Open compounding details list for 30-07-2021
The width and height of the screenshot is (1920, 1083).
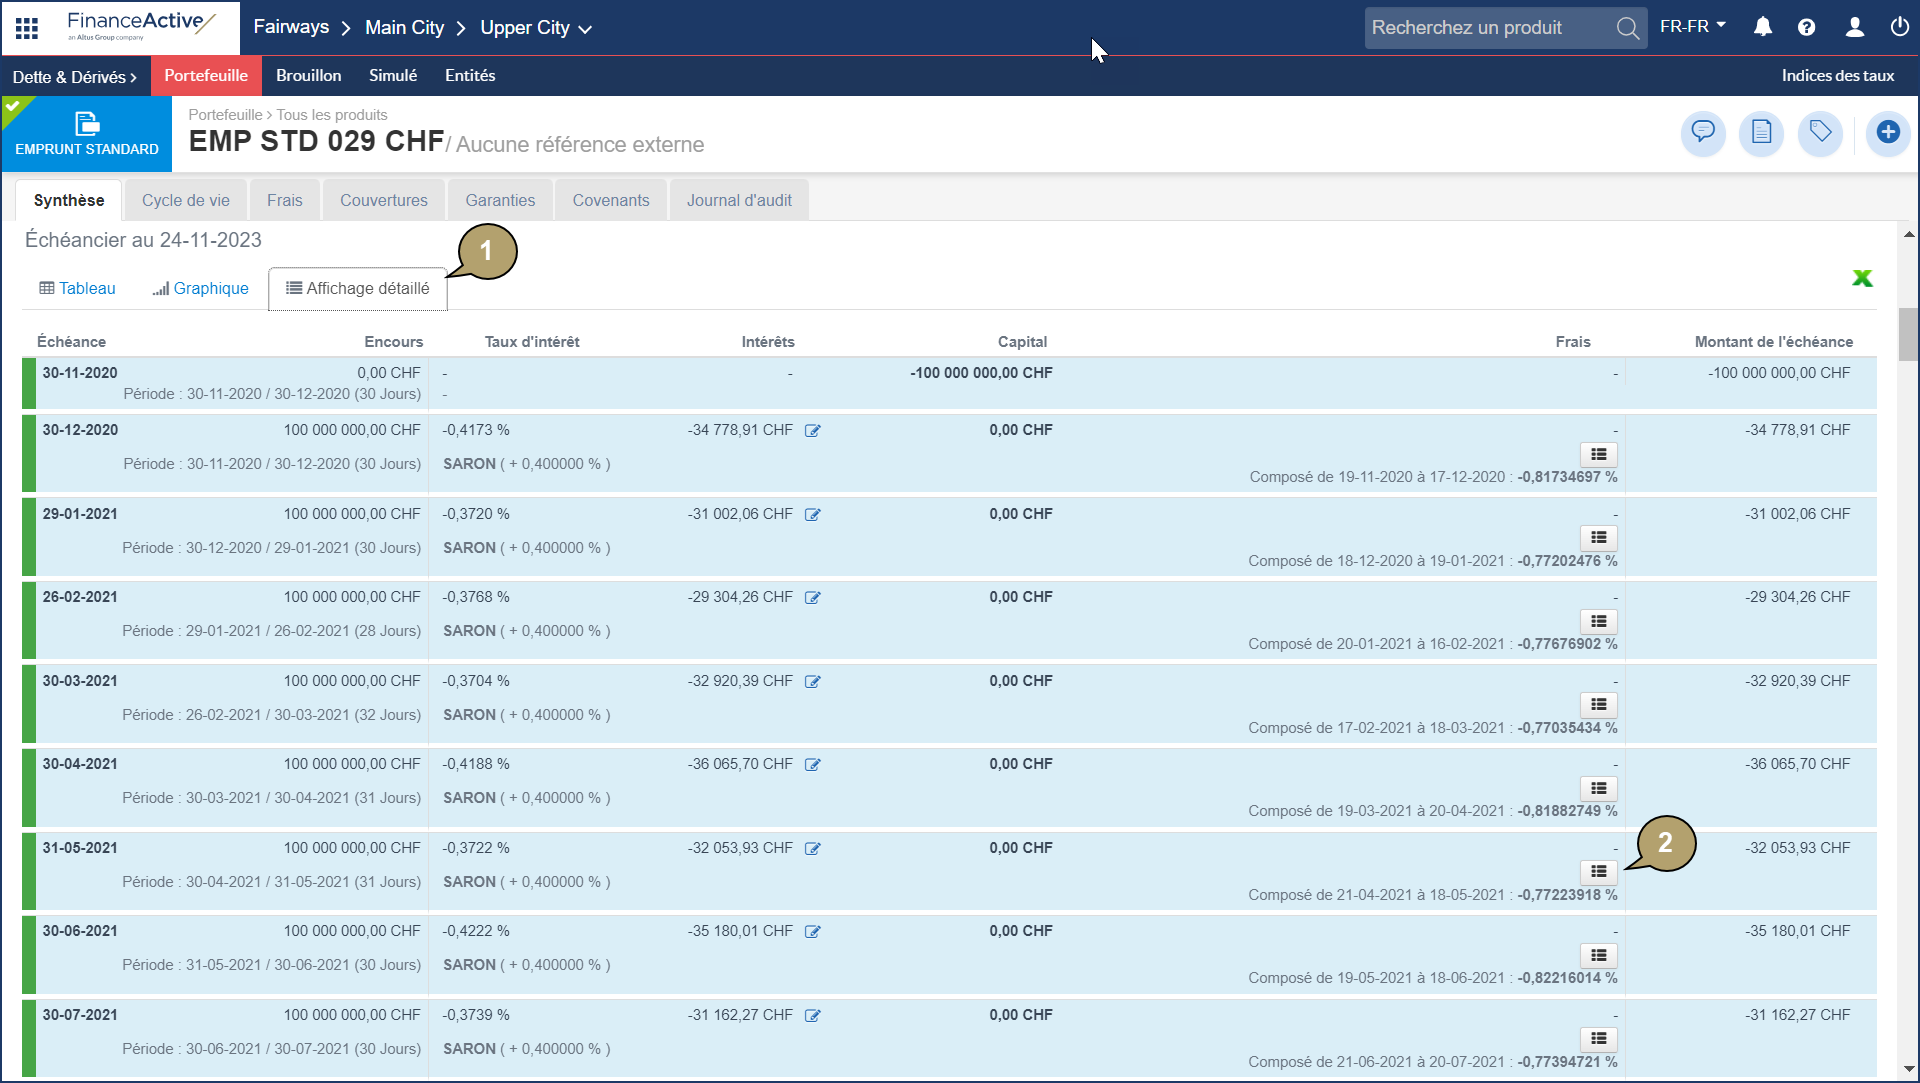(1598, 1039)
